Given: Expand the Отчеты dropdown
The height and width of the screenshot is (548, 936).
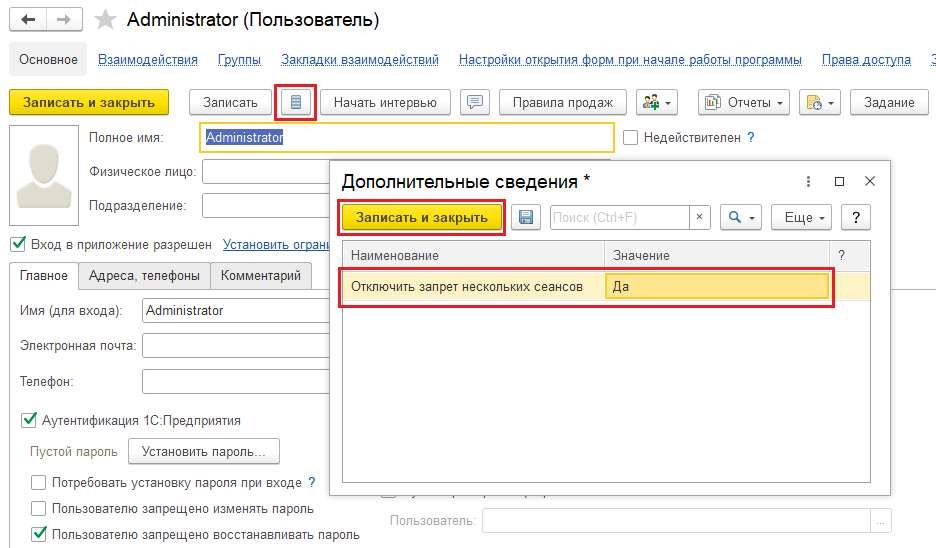Looking at the screenshot, I should [744, 102].
